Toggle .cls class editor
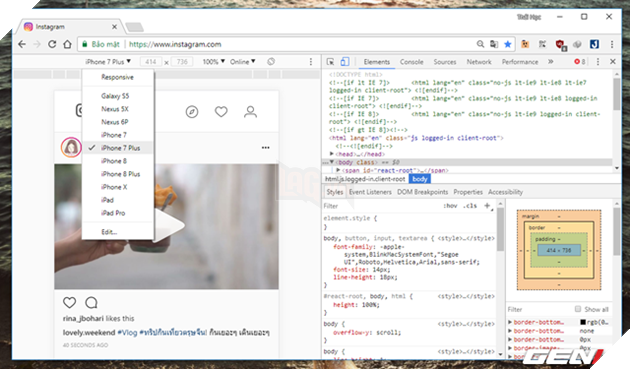Image resolution: width=630 pixels, height=369 pixels. pos(470,206)
